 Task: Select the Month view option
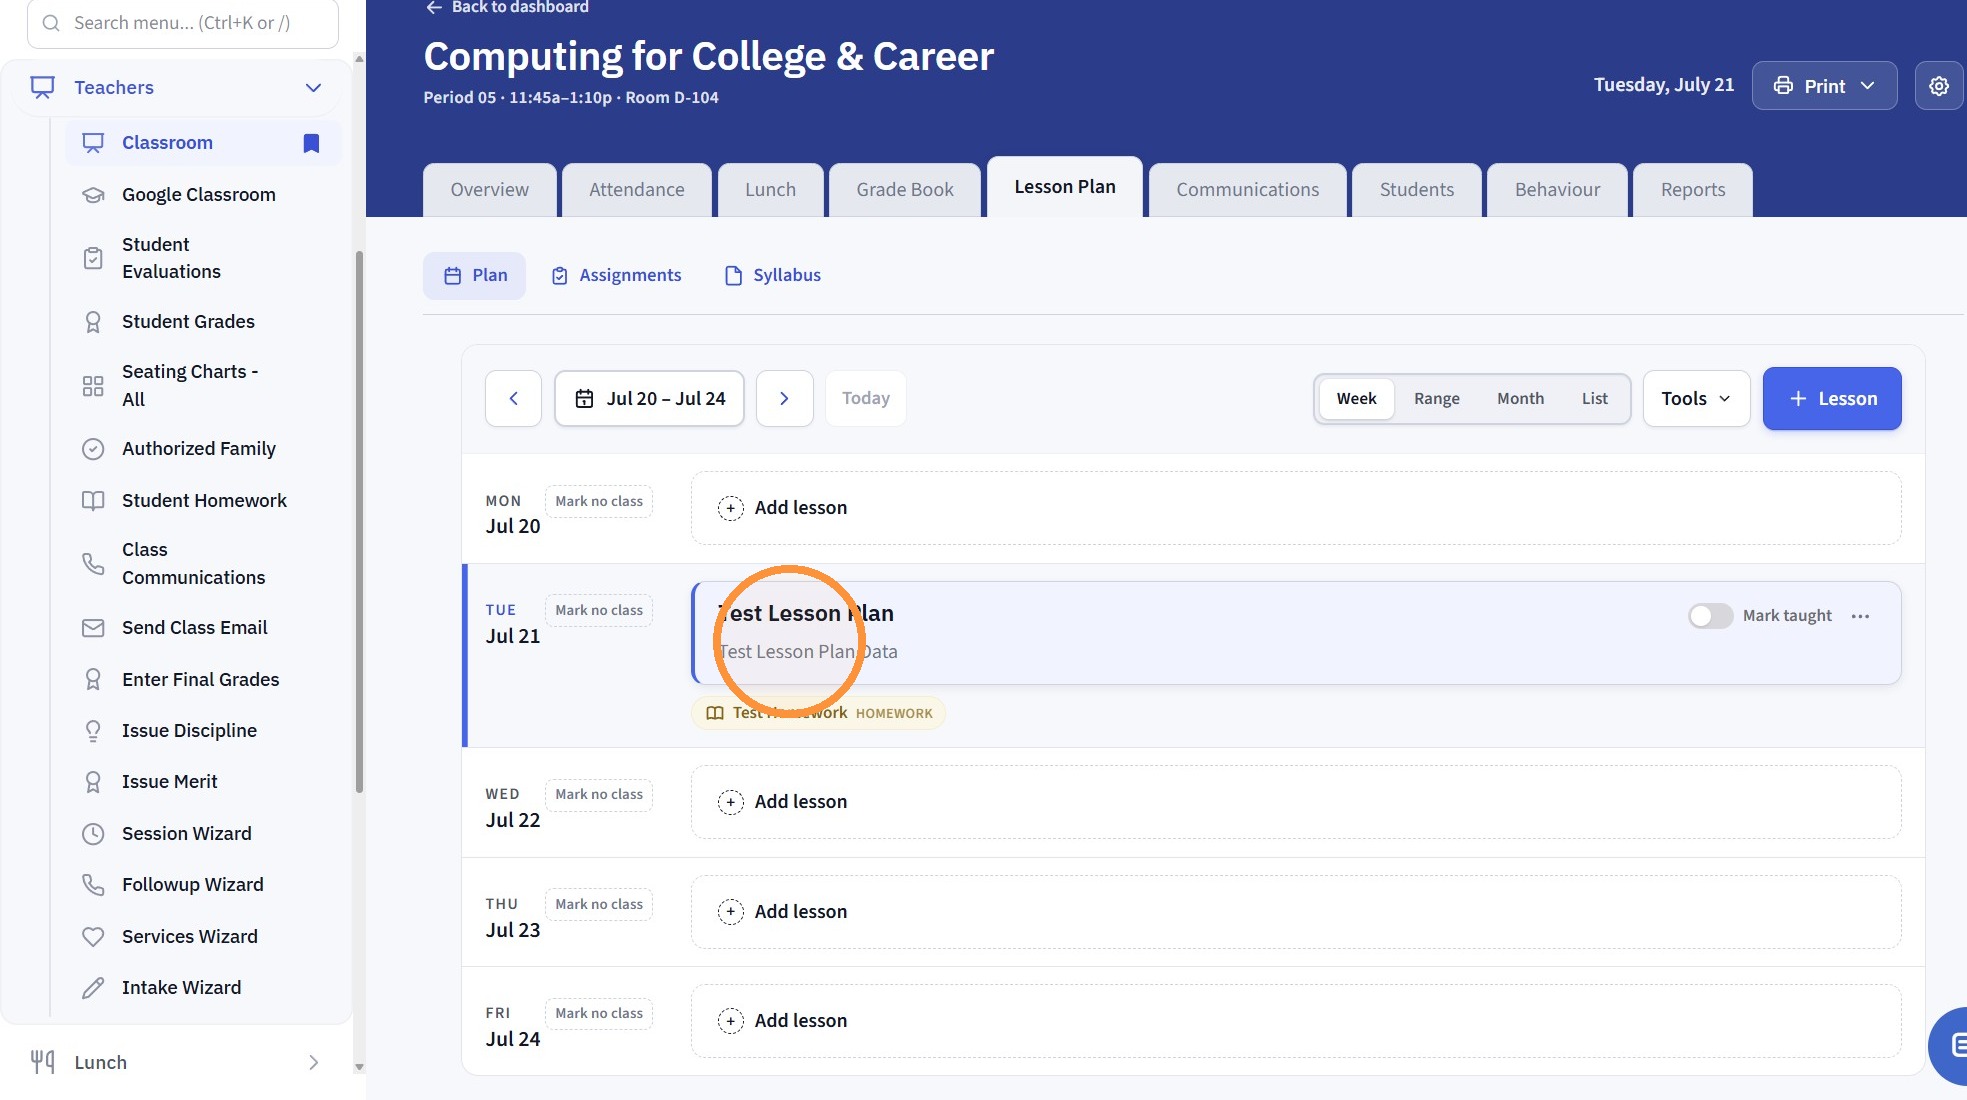click(1520, 398)
